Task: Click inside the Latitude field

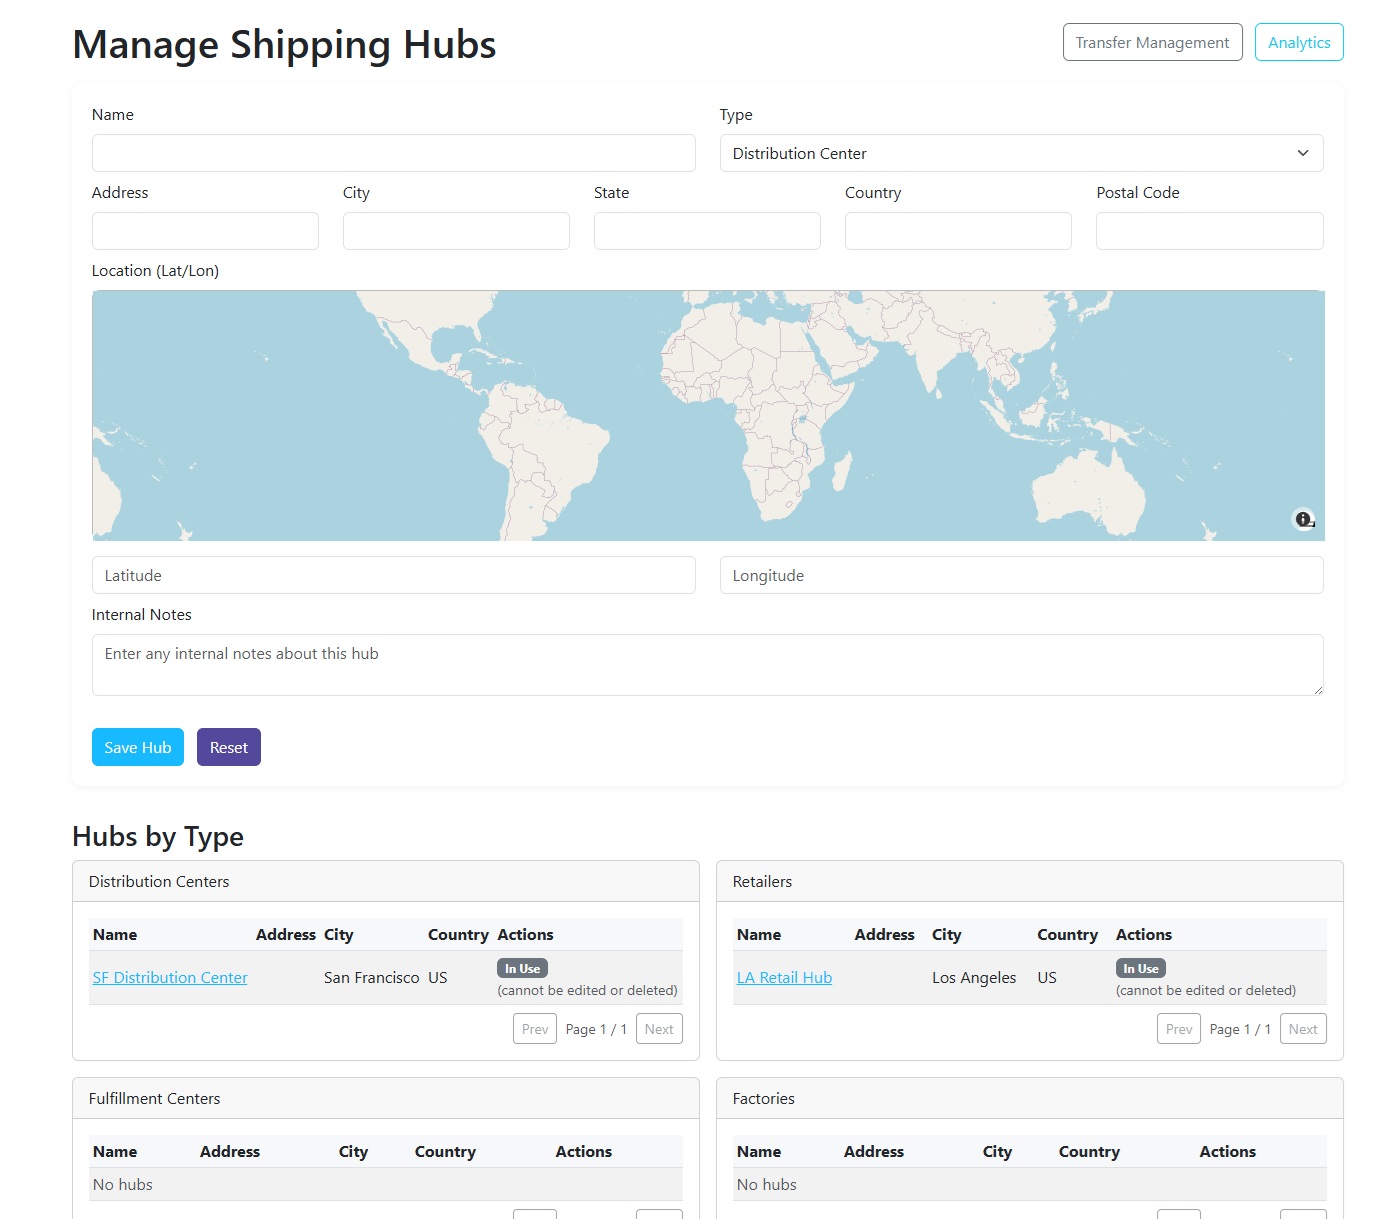Action: point(393,575)
